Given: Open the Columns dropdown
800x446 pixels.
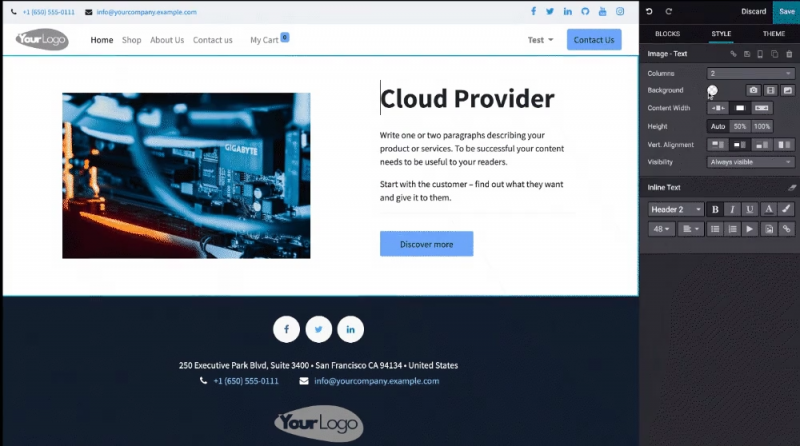Looking at the screenshot, I should pyautogui.click(x=750, y=73).
